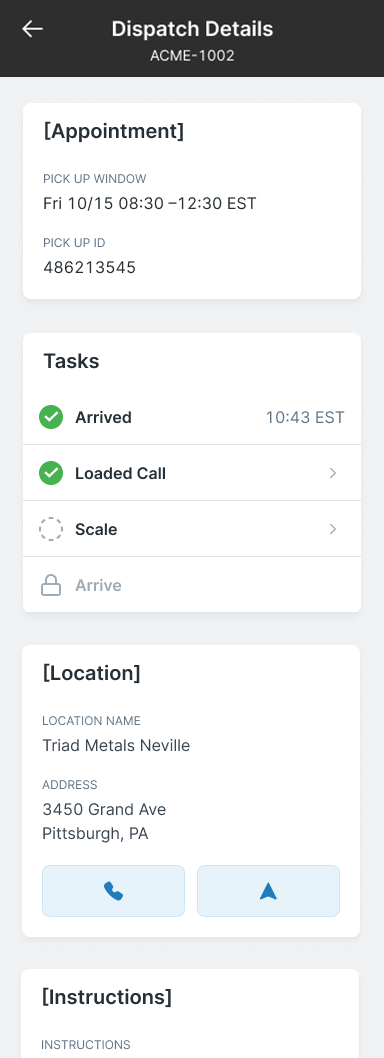Tap the dashed circle beside Scale
The height and width of the screenshot is (1058, 384).
tap(51, 529)
